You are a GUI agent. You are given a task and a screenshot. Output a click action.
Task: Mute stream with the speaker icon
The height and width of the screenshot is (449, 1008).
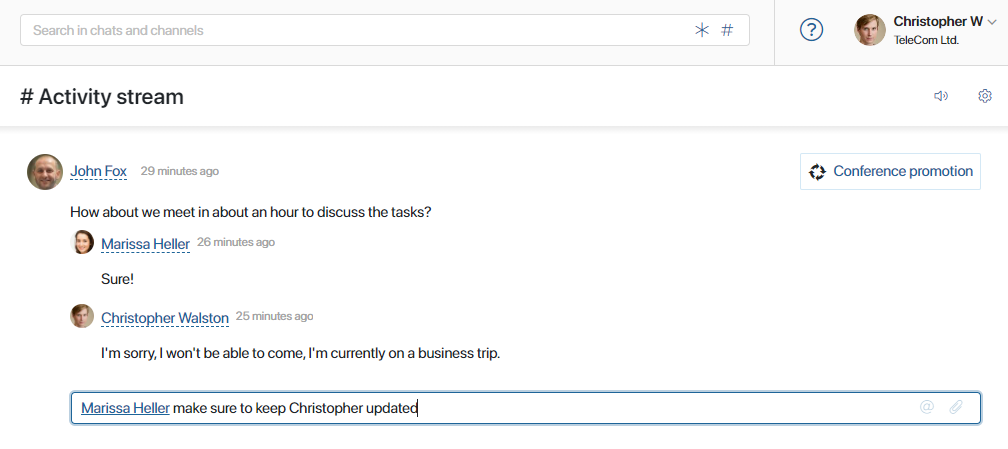[941, 96]
